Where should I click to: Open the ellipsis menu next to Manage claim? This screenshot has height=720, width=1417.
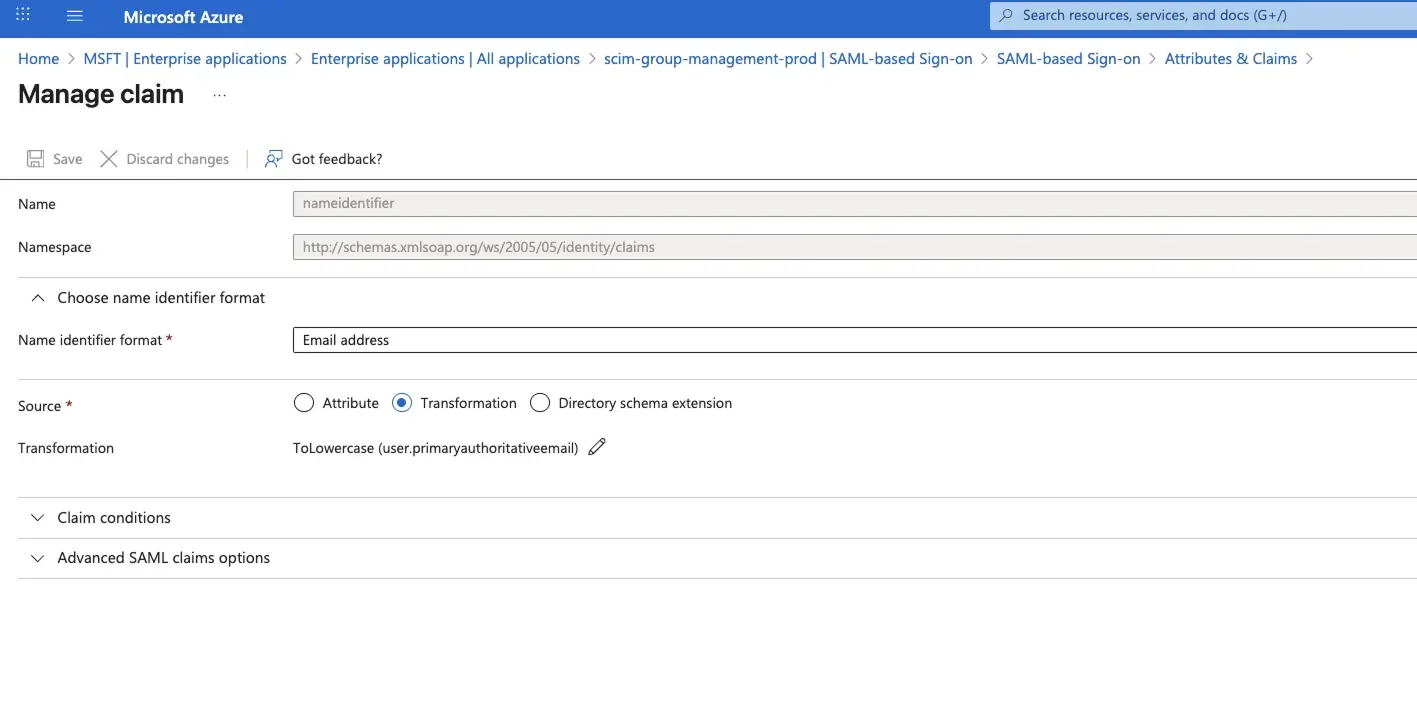[x=218, y=97]
